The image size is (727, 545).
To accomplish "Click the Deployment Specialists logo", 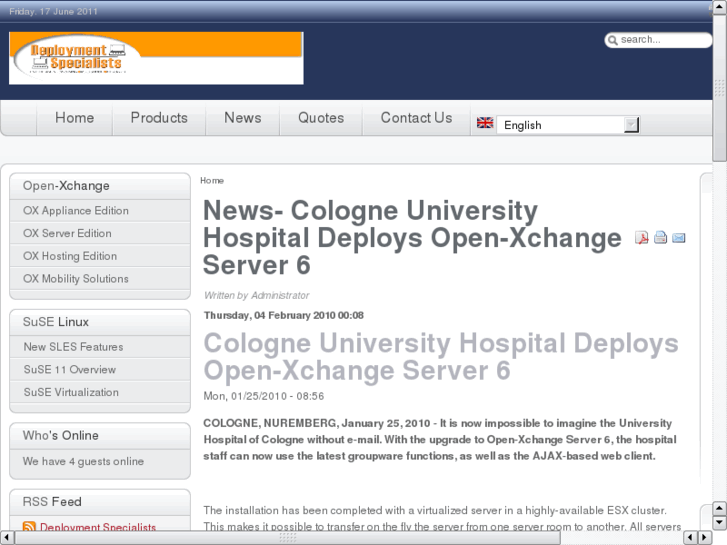I will pyautogui.click(x=156, y=58).
